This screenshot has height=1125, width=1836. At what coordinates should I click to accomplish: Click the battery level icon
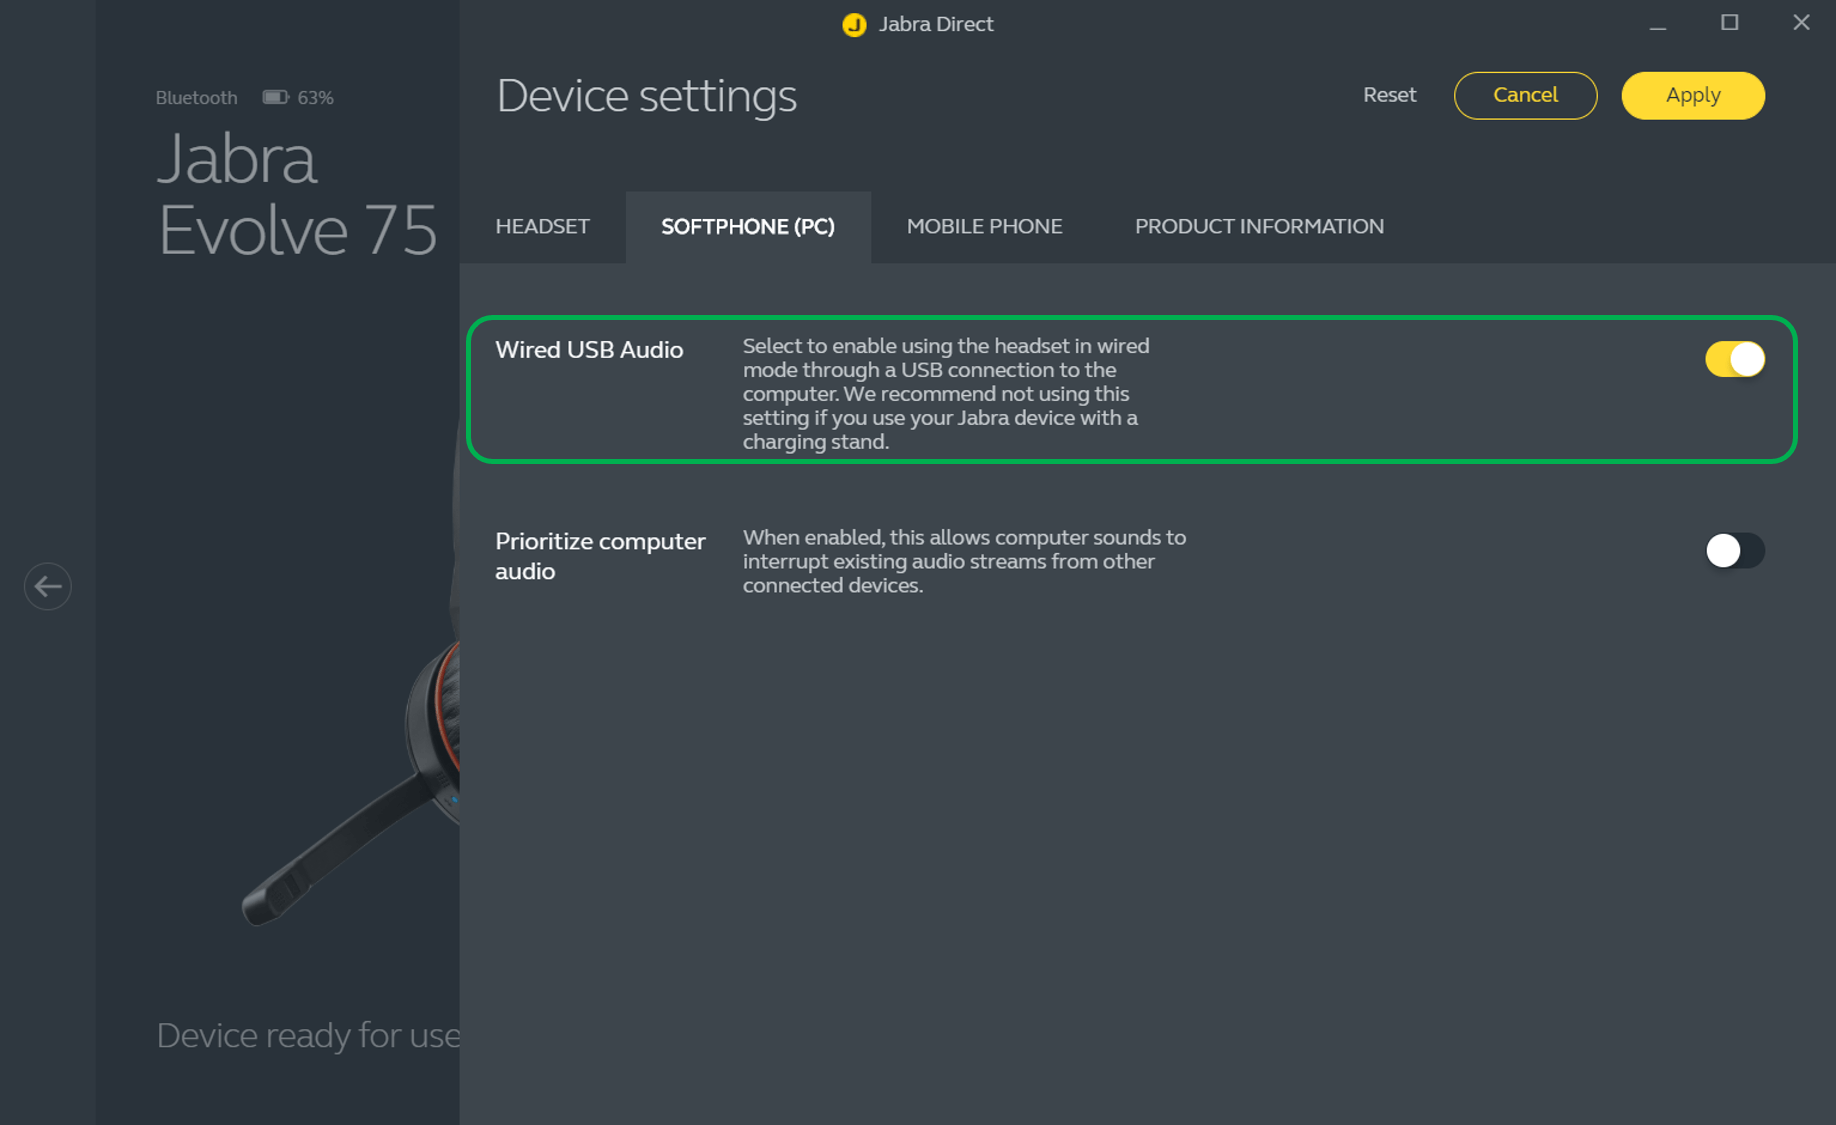[x=275, y=97]
